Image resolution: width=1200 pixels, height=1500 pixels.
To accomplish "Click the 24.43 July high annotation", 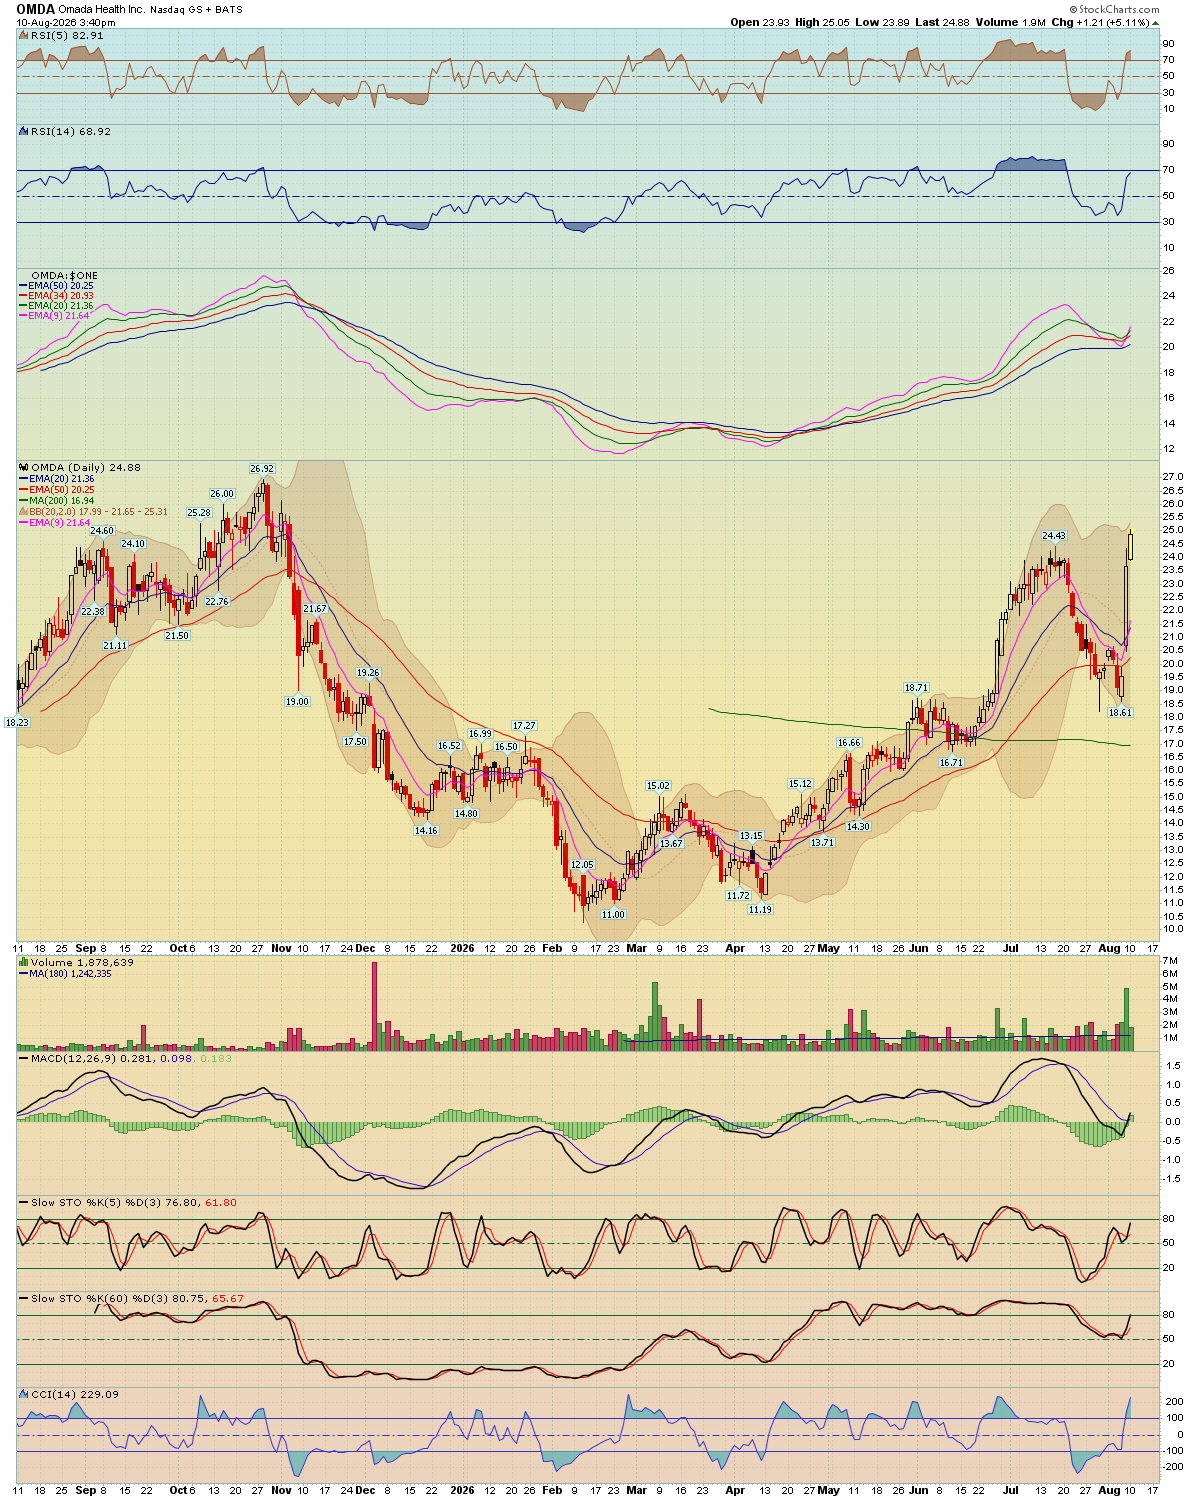I will coord(1054,536).
